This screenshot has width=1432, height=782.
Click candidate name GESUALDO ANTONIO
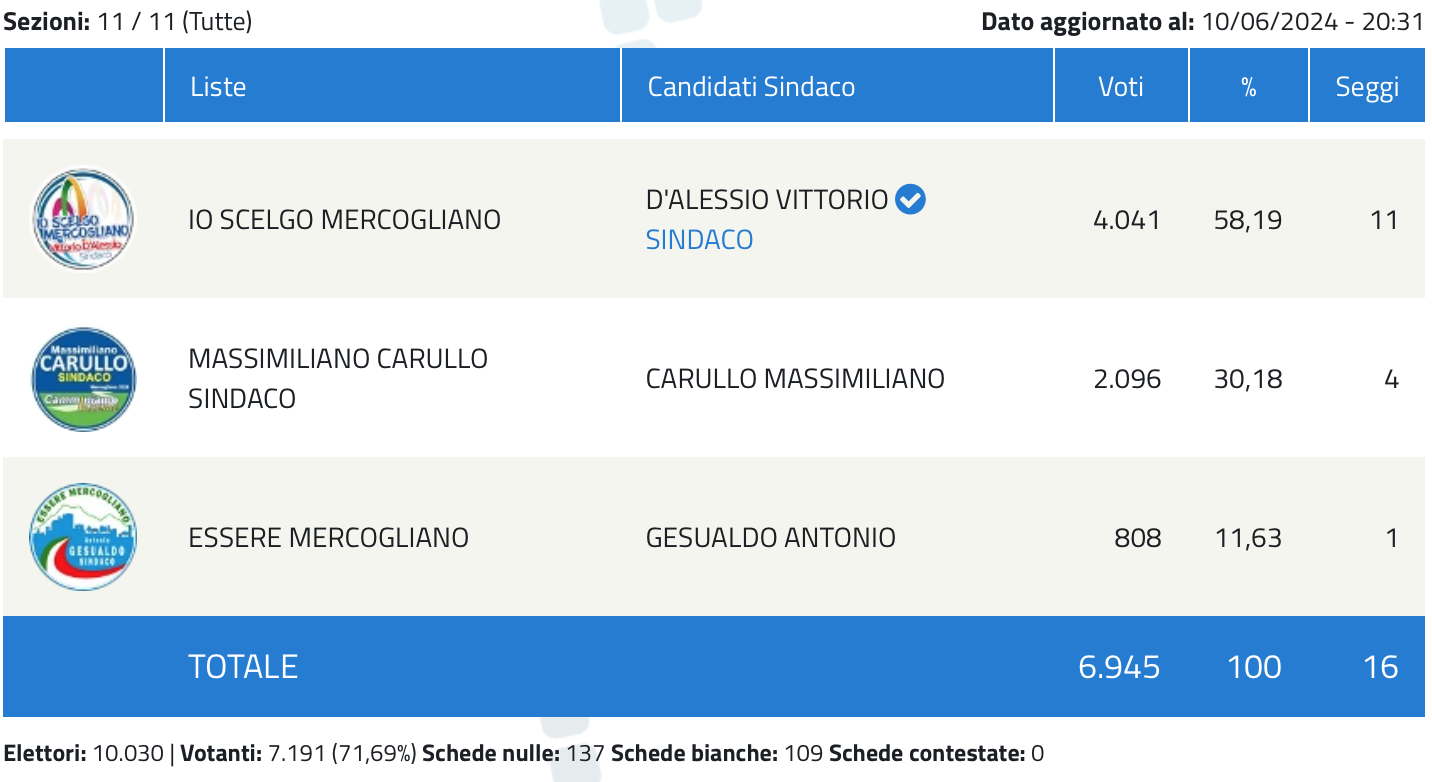(771, 538)
